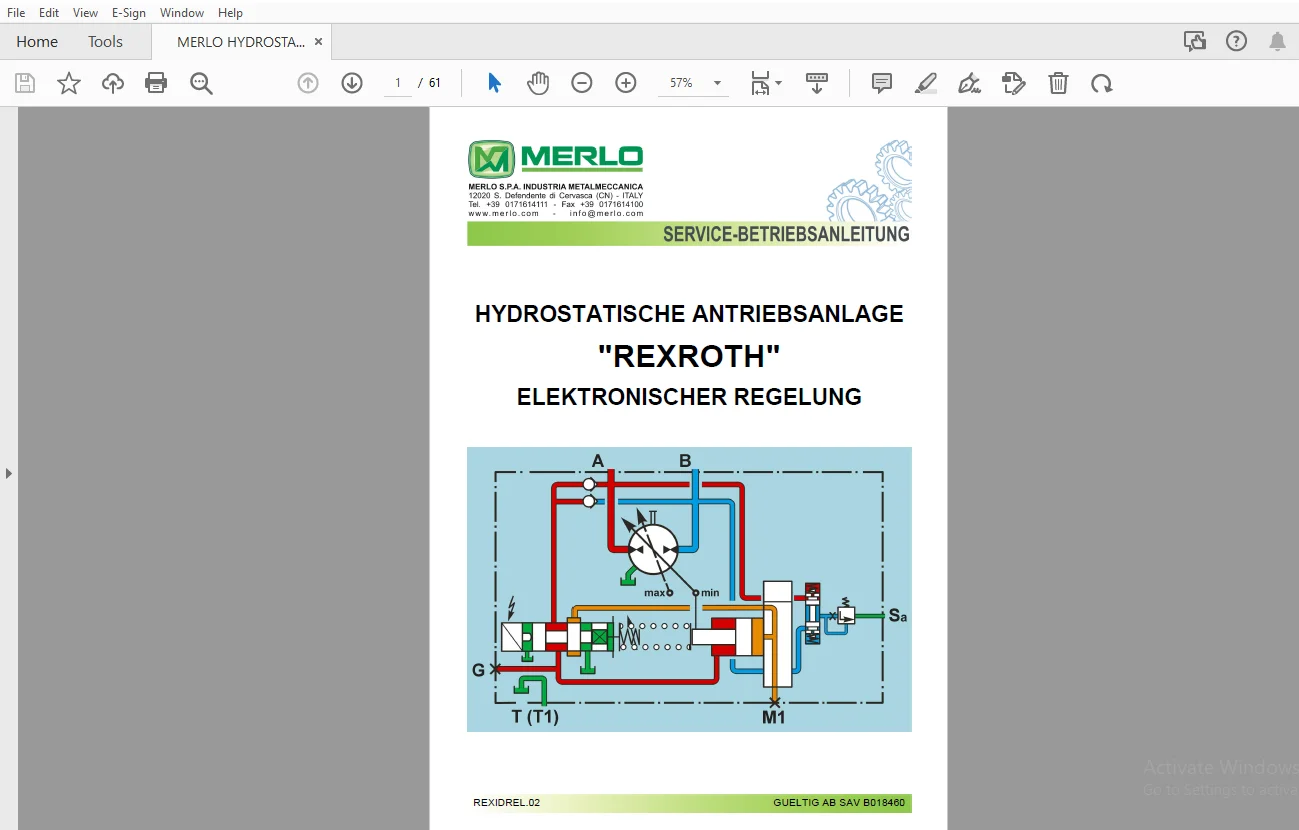Open the Help menu
This screenshot has height=830, width=1299.
(x=230, y=13)
